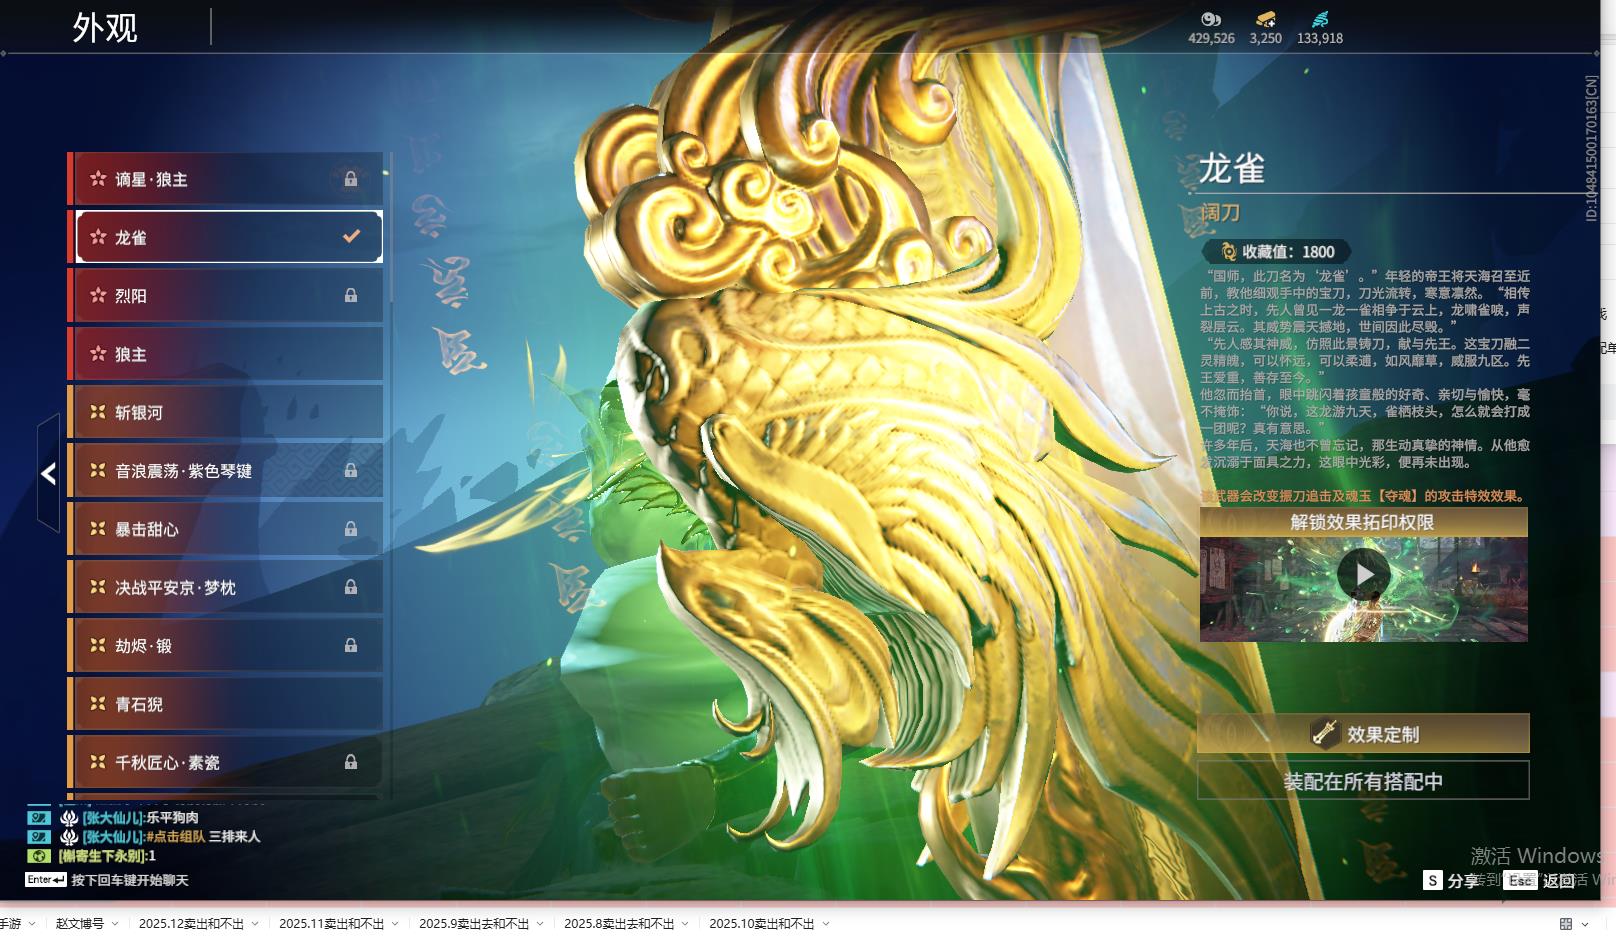1616x939 pixels.
Task: Switch to the 2025.8卖出去和不出 sheet tab
Action: 619,924
